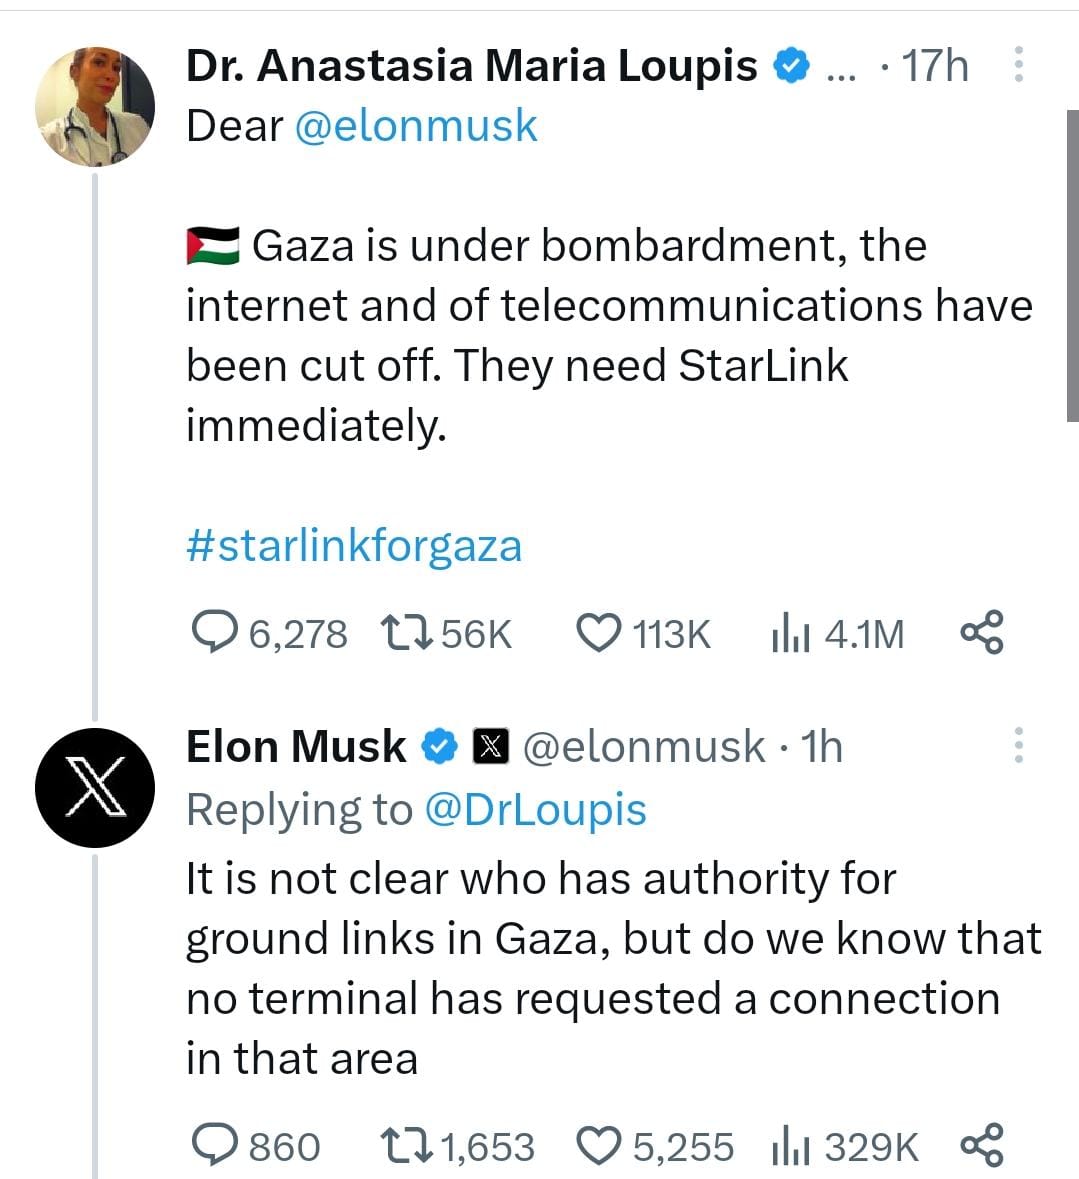Share Elon Musk's reply

(981, 1146)
